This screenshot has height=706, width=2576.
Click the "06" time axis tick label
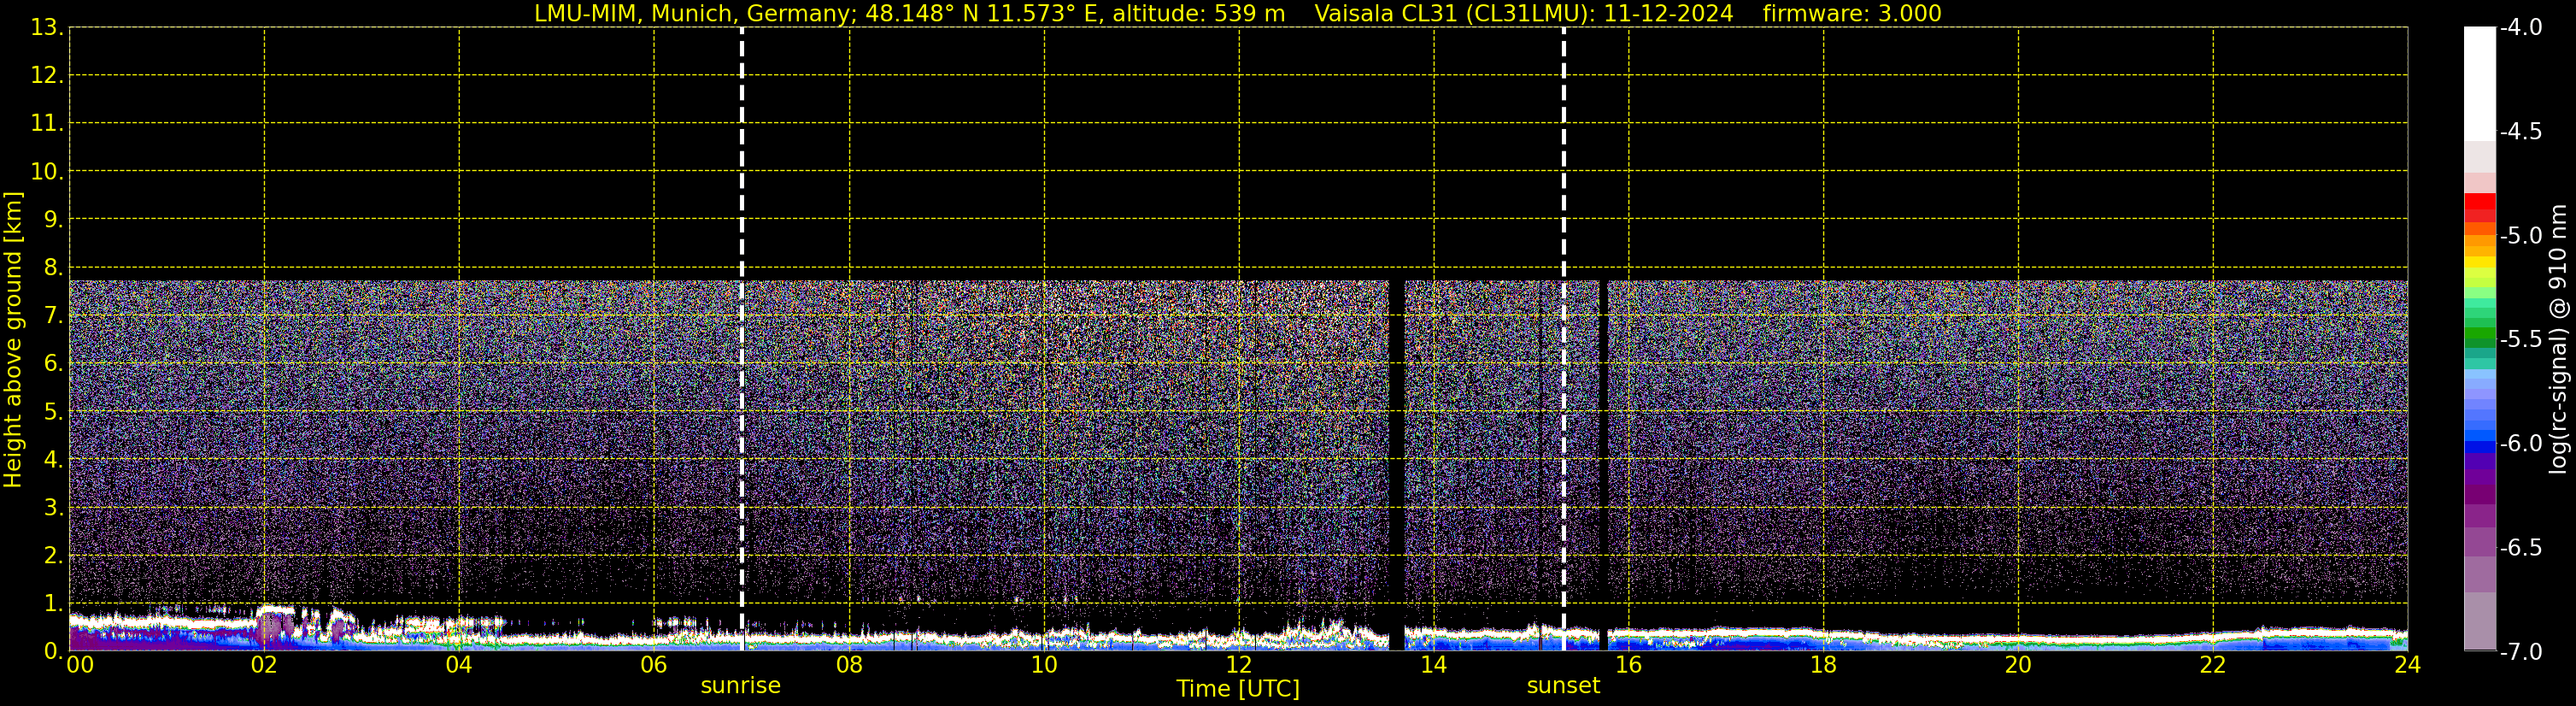click(654, 665)
